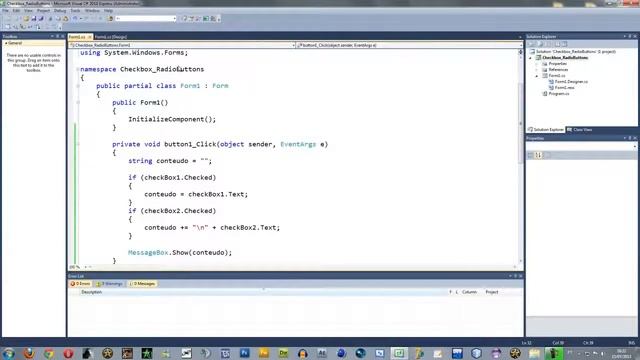Select the Properties folder in Solution Explorer
Screen dimensions: 640x360
[558, 64]
